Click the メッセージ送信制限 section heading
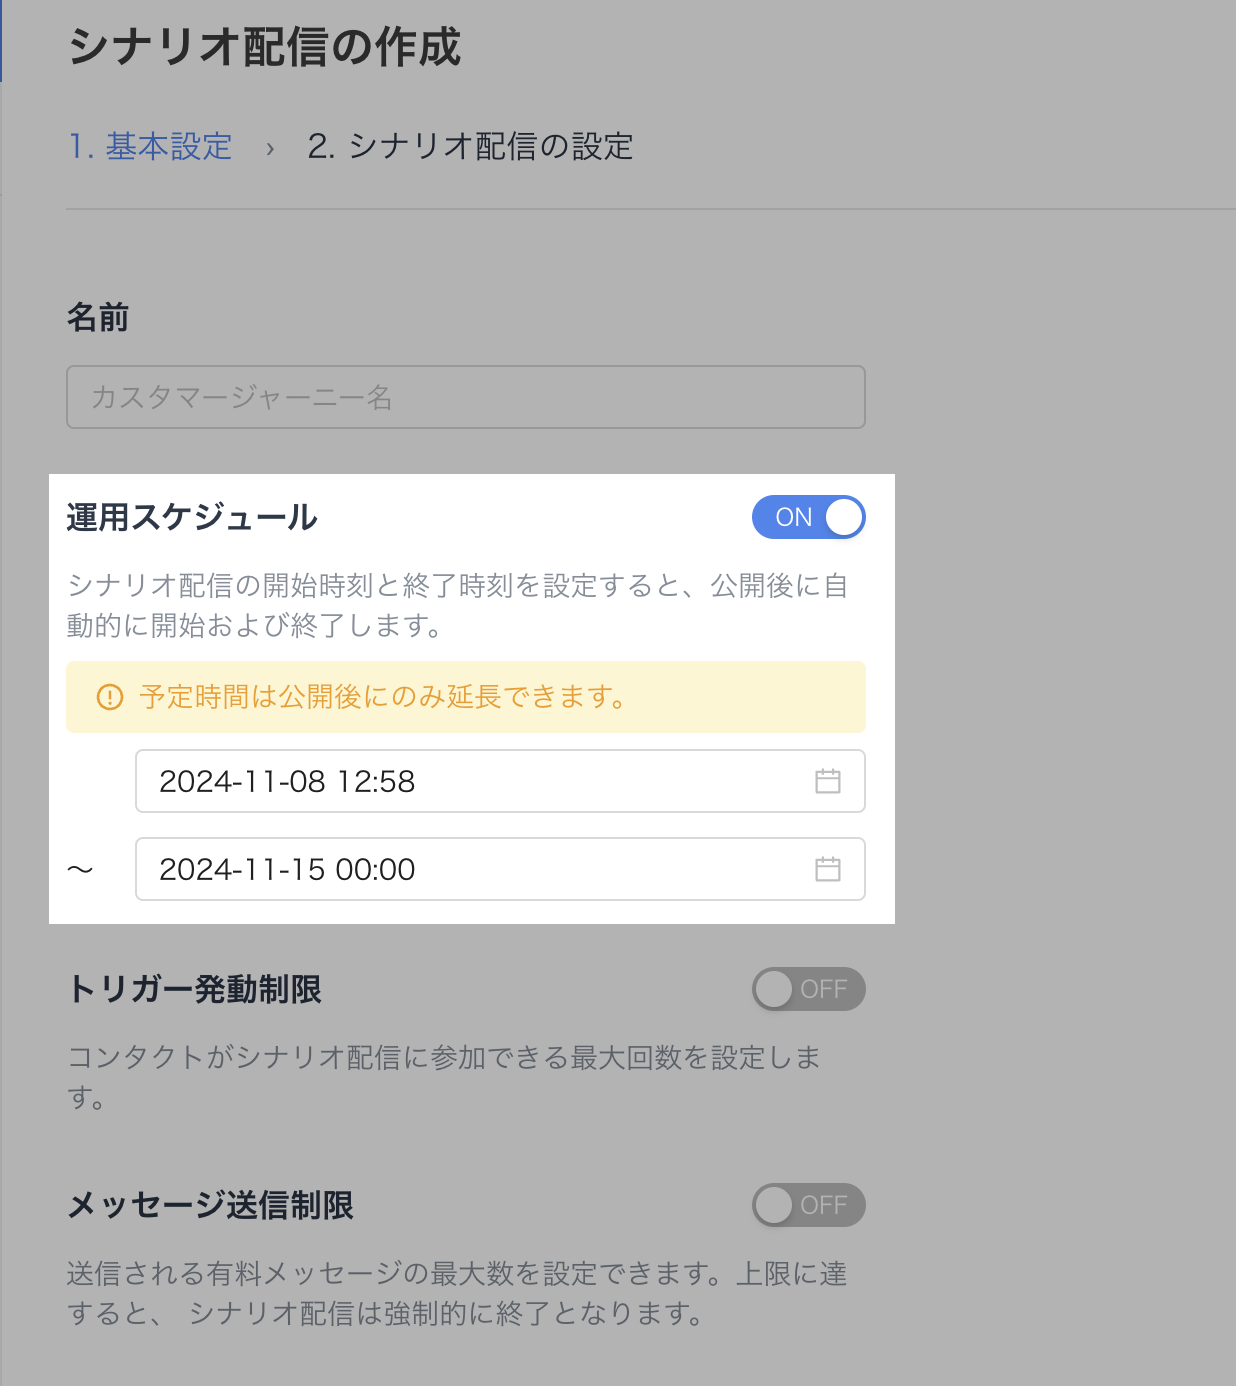The image size is (1236, 1386). 210,1205
